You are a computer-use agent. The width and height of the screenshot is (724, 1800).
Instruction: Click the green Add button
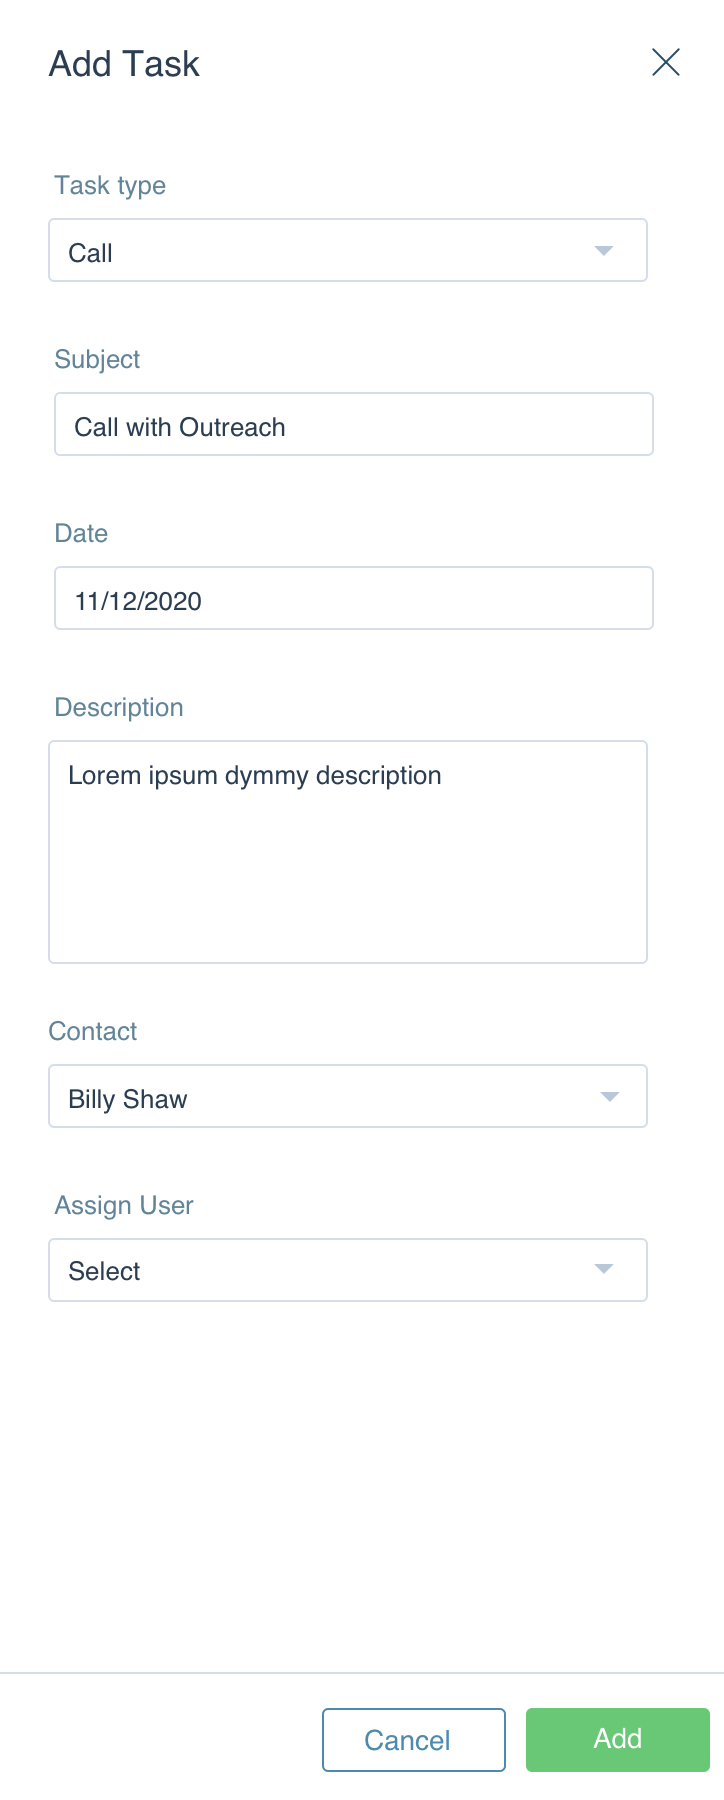click(618, 1740)
